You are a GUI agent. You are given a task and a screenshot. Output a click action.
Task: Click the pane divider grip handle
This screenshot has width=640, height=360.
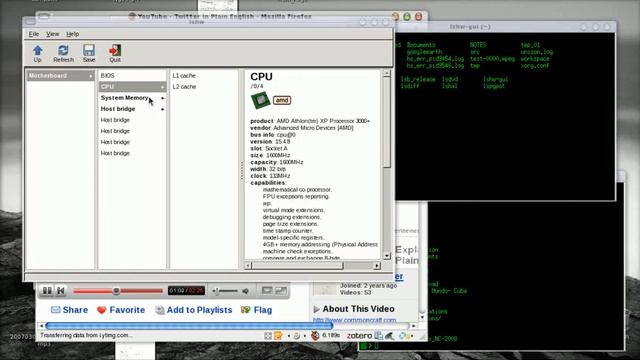click(x=242, y=170)
